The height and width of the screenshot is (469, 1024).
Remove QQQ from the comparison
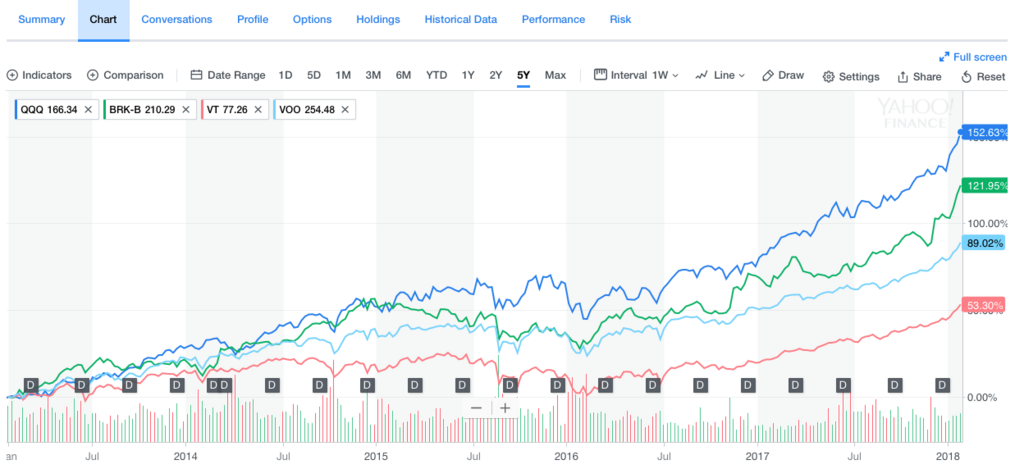(x=88, y=109)
